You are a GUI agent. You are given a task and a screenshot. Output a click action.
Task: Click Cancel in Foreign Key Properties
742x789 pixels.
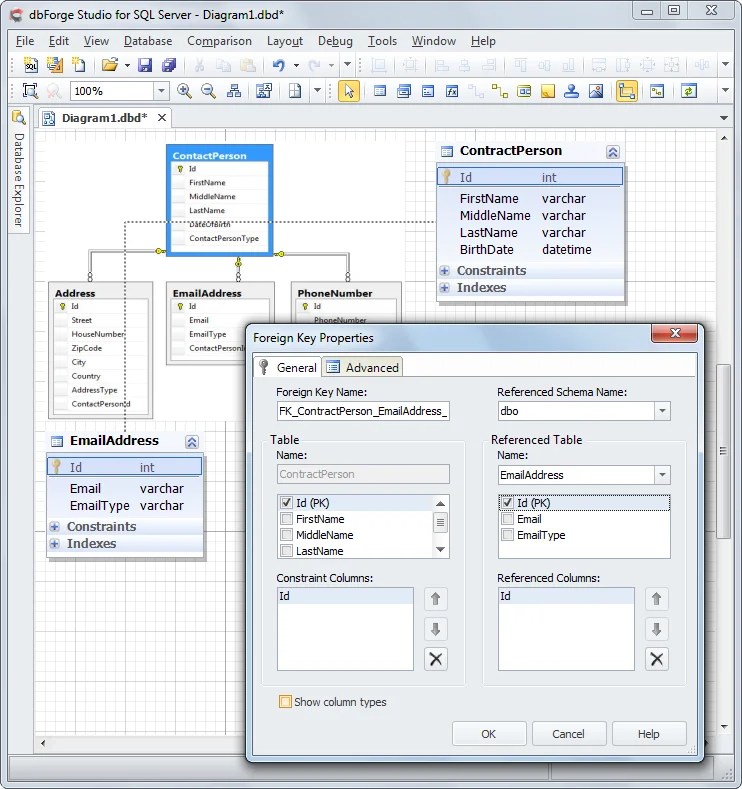click(568, 734)
